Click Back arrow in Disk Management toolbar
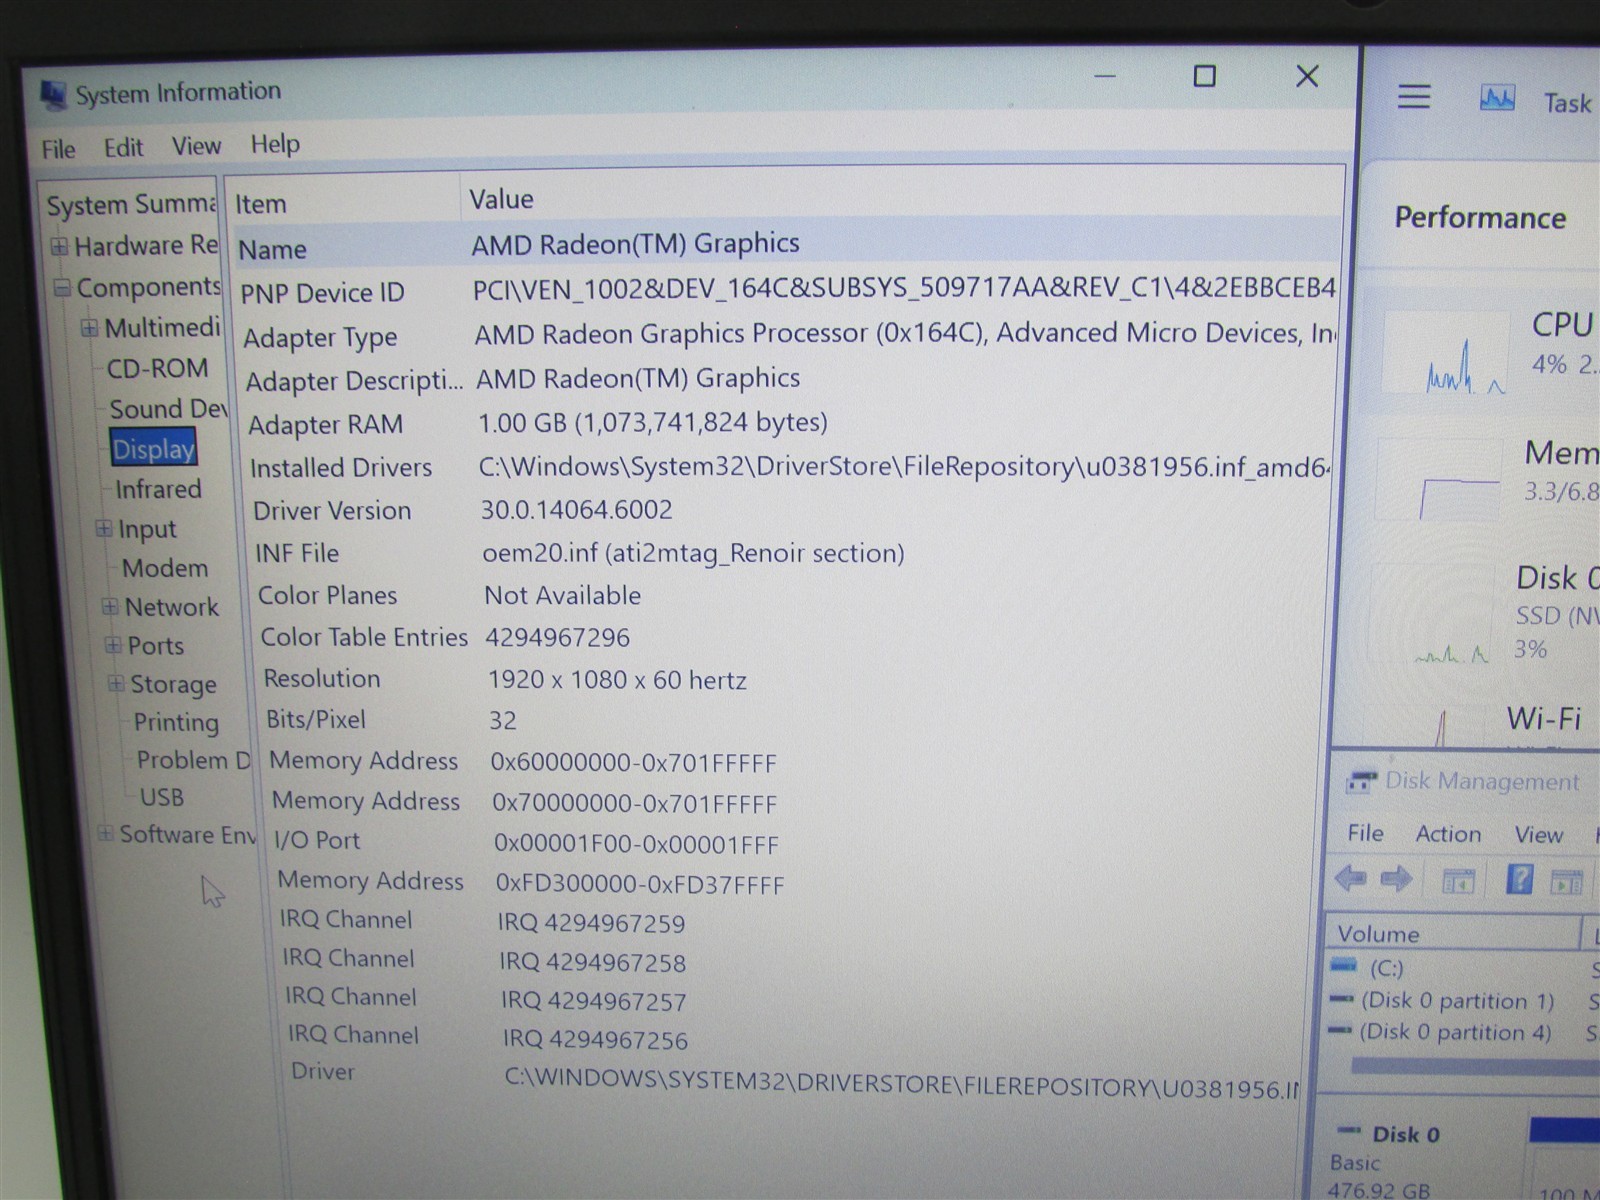Image resolution: width=1600 pixels, height=1200 pixels. [1350, 879]
